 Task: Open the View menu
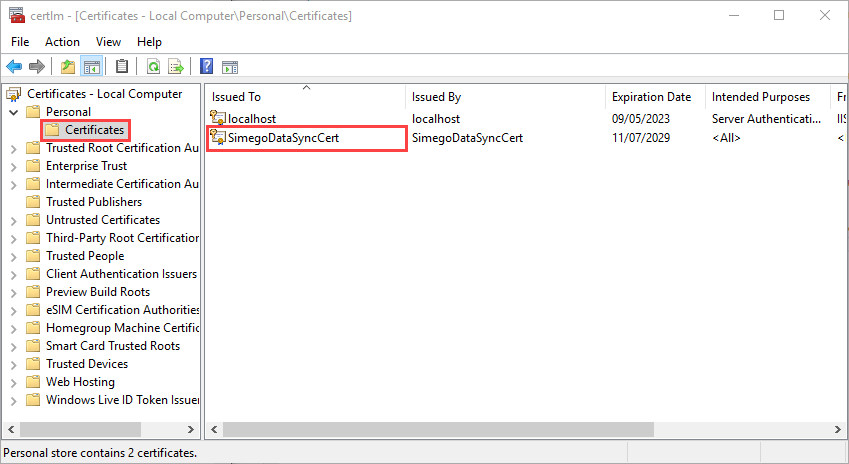(108, 42)
